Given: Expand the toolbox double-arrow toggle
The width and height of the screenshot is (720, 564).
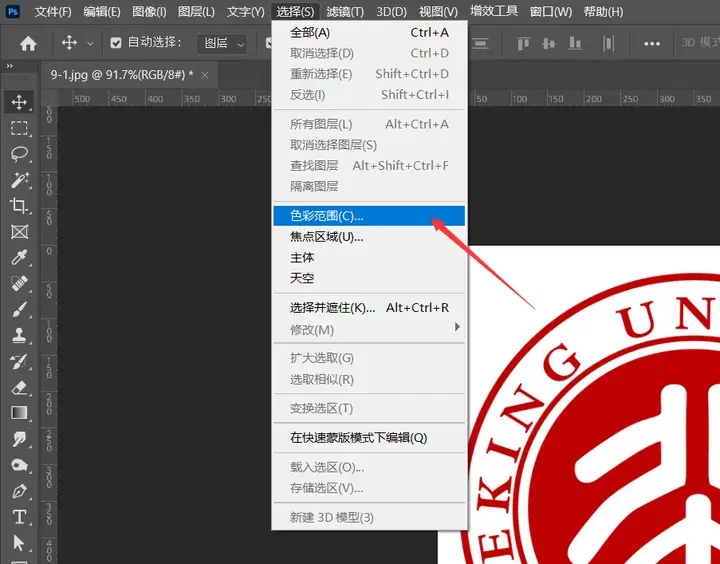Looking at the screenshot, I should pyautogui.click(x=10, y=66).
